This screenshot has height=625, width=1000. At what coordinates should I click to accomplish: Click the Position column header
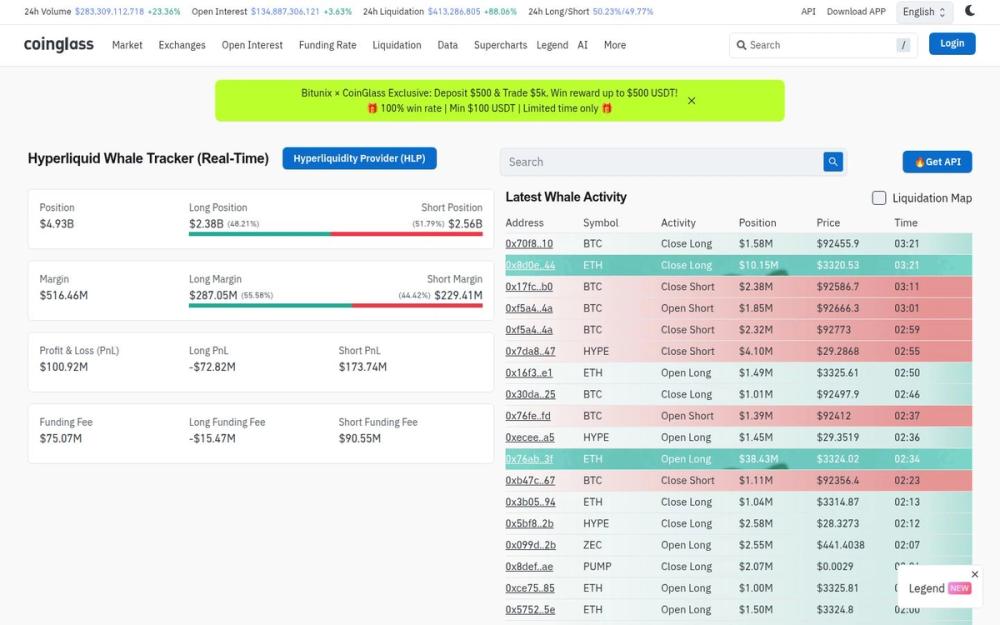tap(757, 223)
